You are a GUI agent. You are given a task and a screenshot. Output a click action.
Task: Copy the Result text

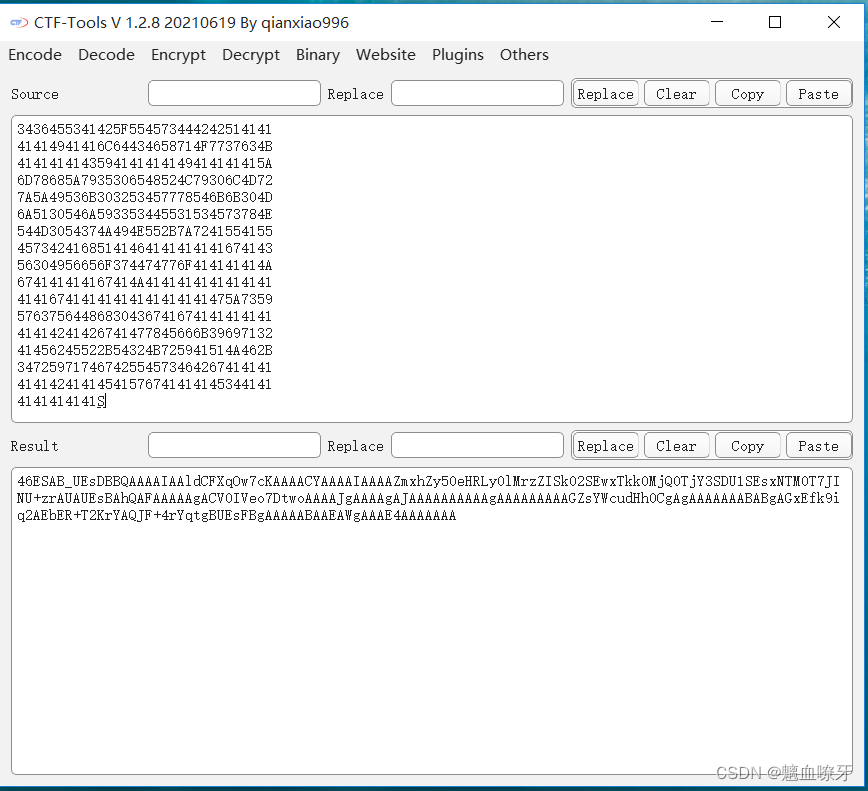click(747, 446)
